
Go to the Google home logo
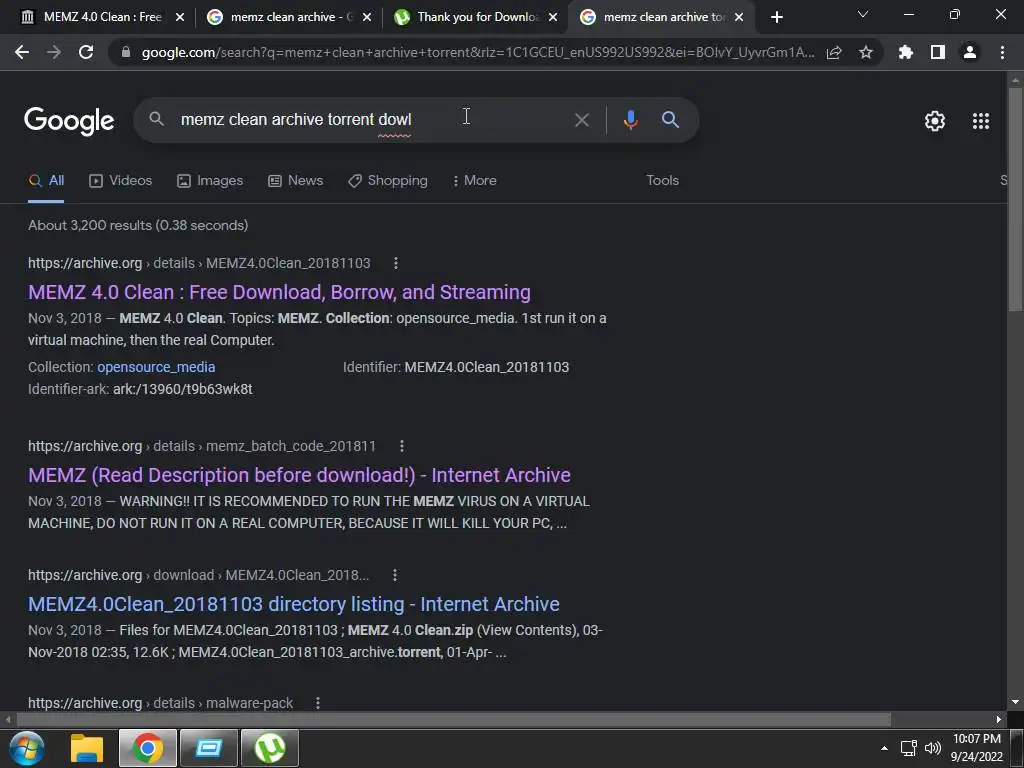(x=69, y=121)
